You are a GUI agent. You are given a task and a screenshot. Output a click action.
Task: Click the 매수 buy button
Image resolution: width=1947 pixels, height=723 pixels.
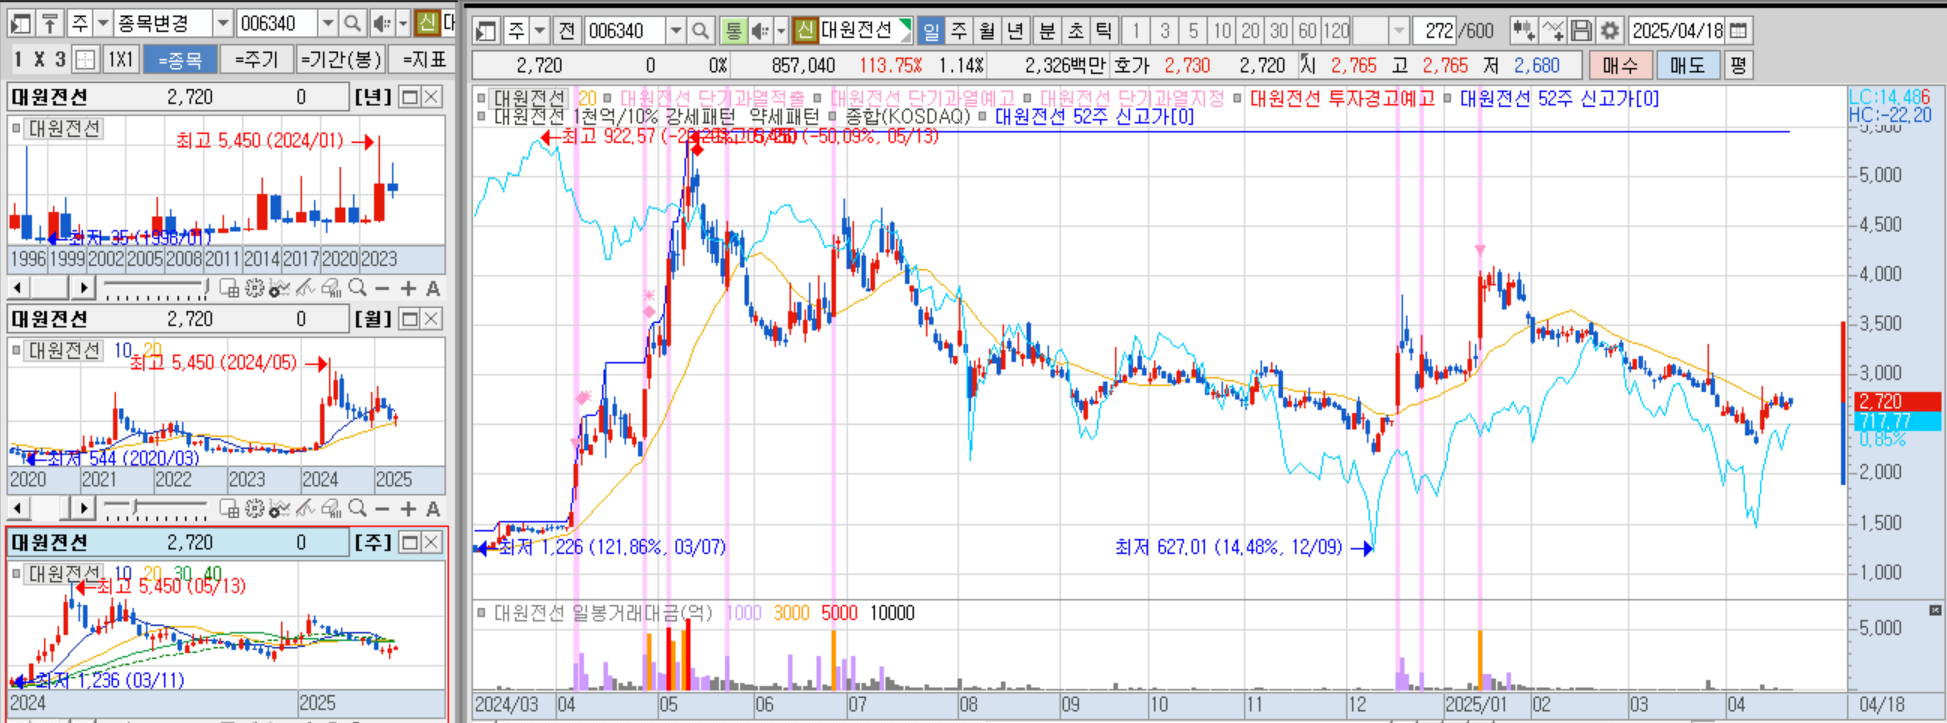1620,65
